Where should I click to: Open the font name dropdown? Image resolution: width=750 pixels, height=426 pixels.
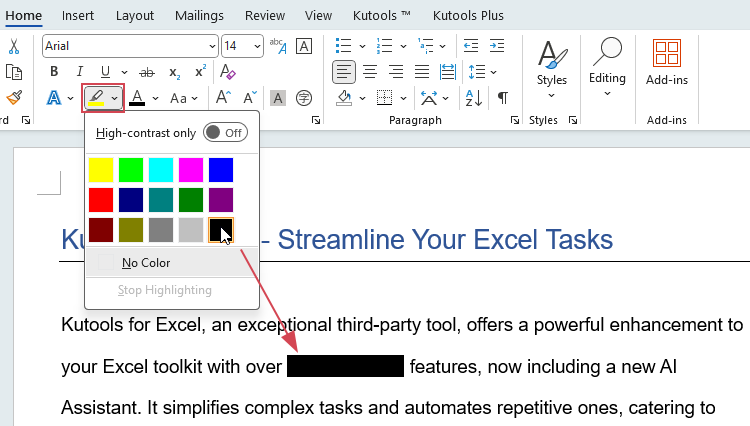coord(212,46)
